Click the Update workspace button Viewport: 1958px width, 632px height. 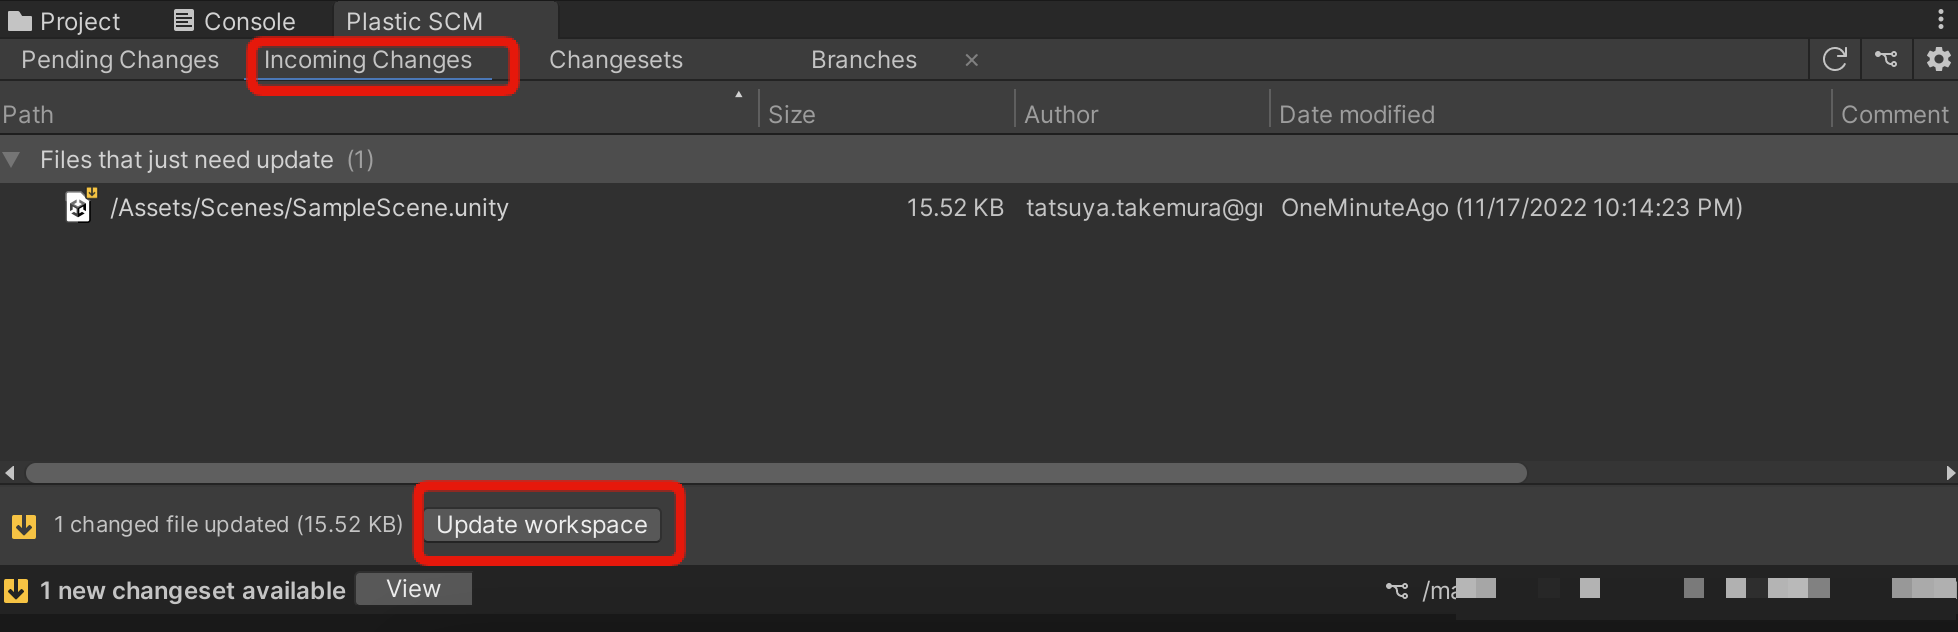coord(544,524)
